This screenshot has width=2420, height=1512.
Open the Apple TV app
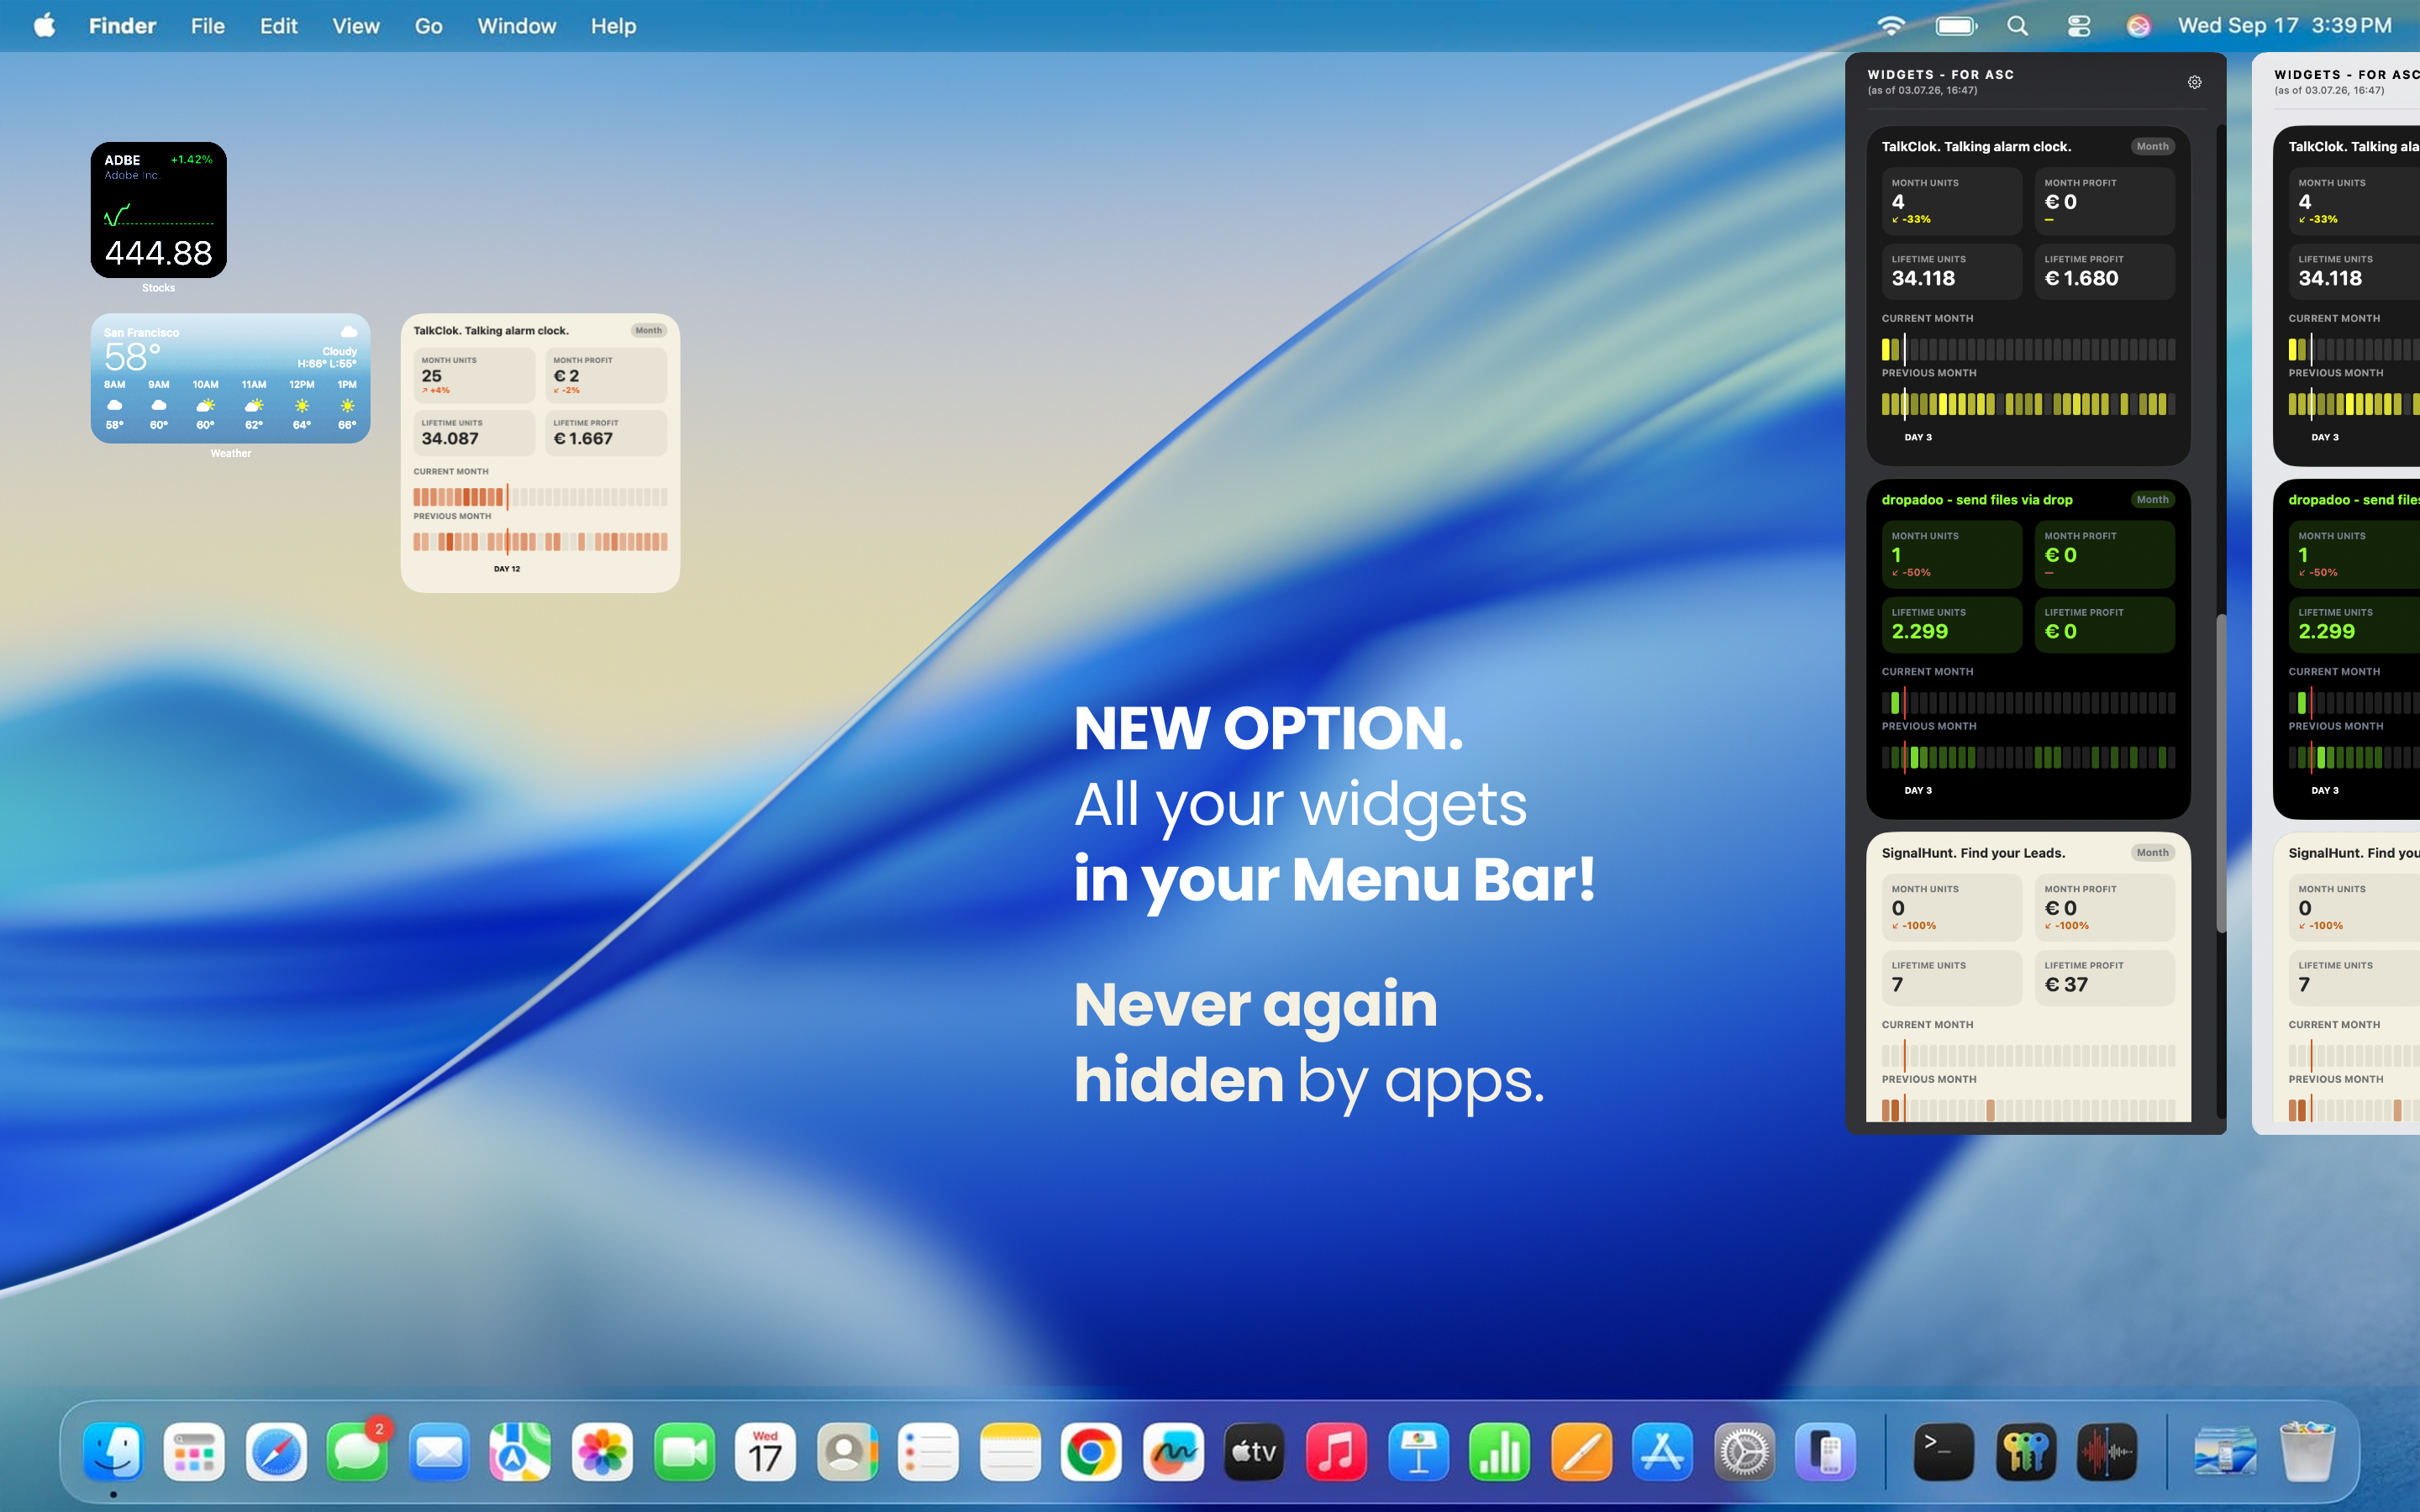click(1254, 1451)
